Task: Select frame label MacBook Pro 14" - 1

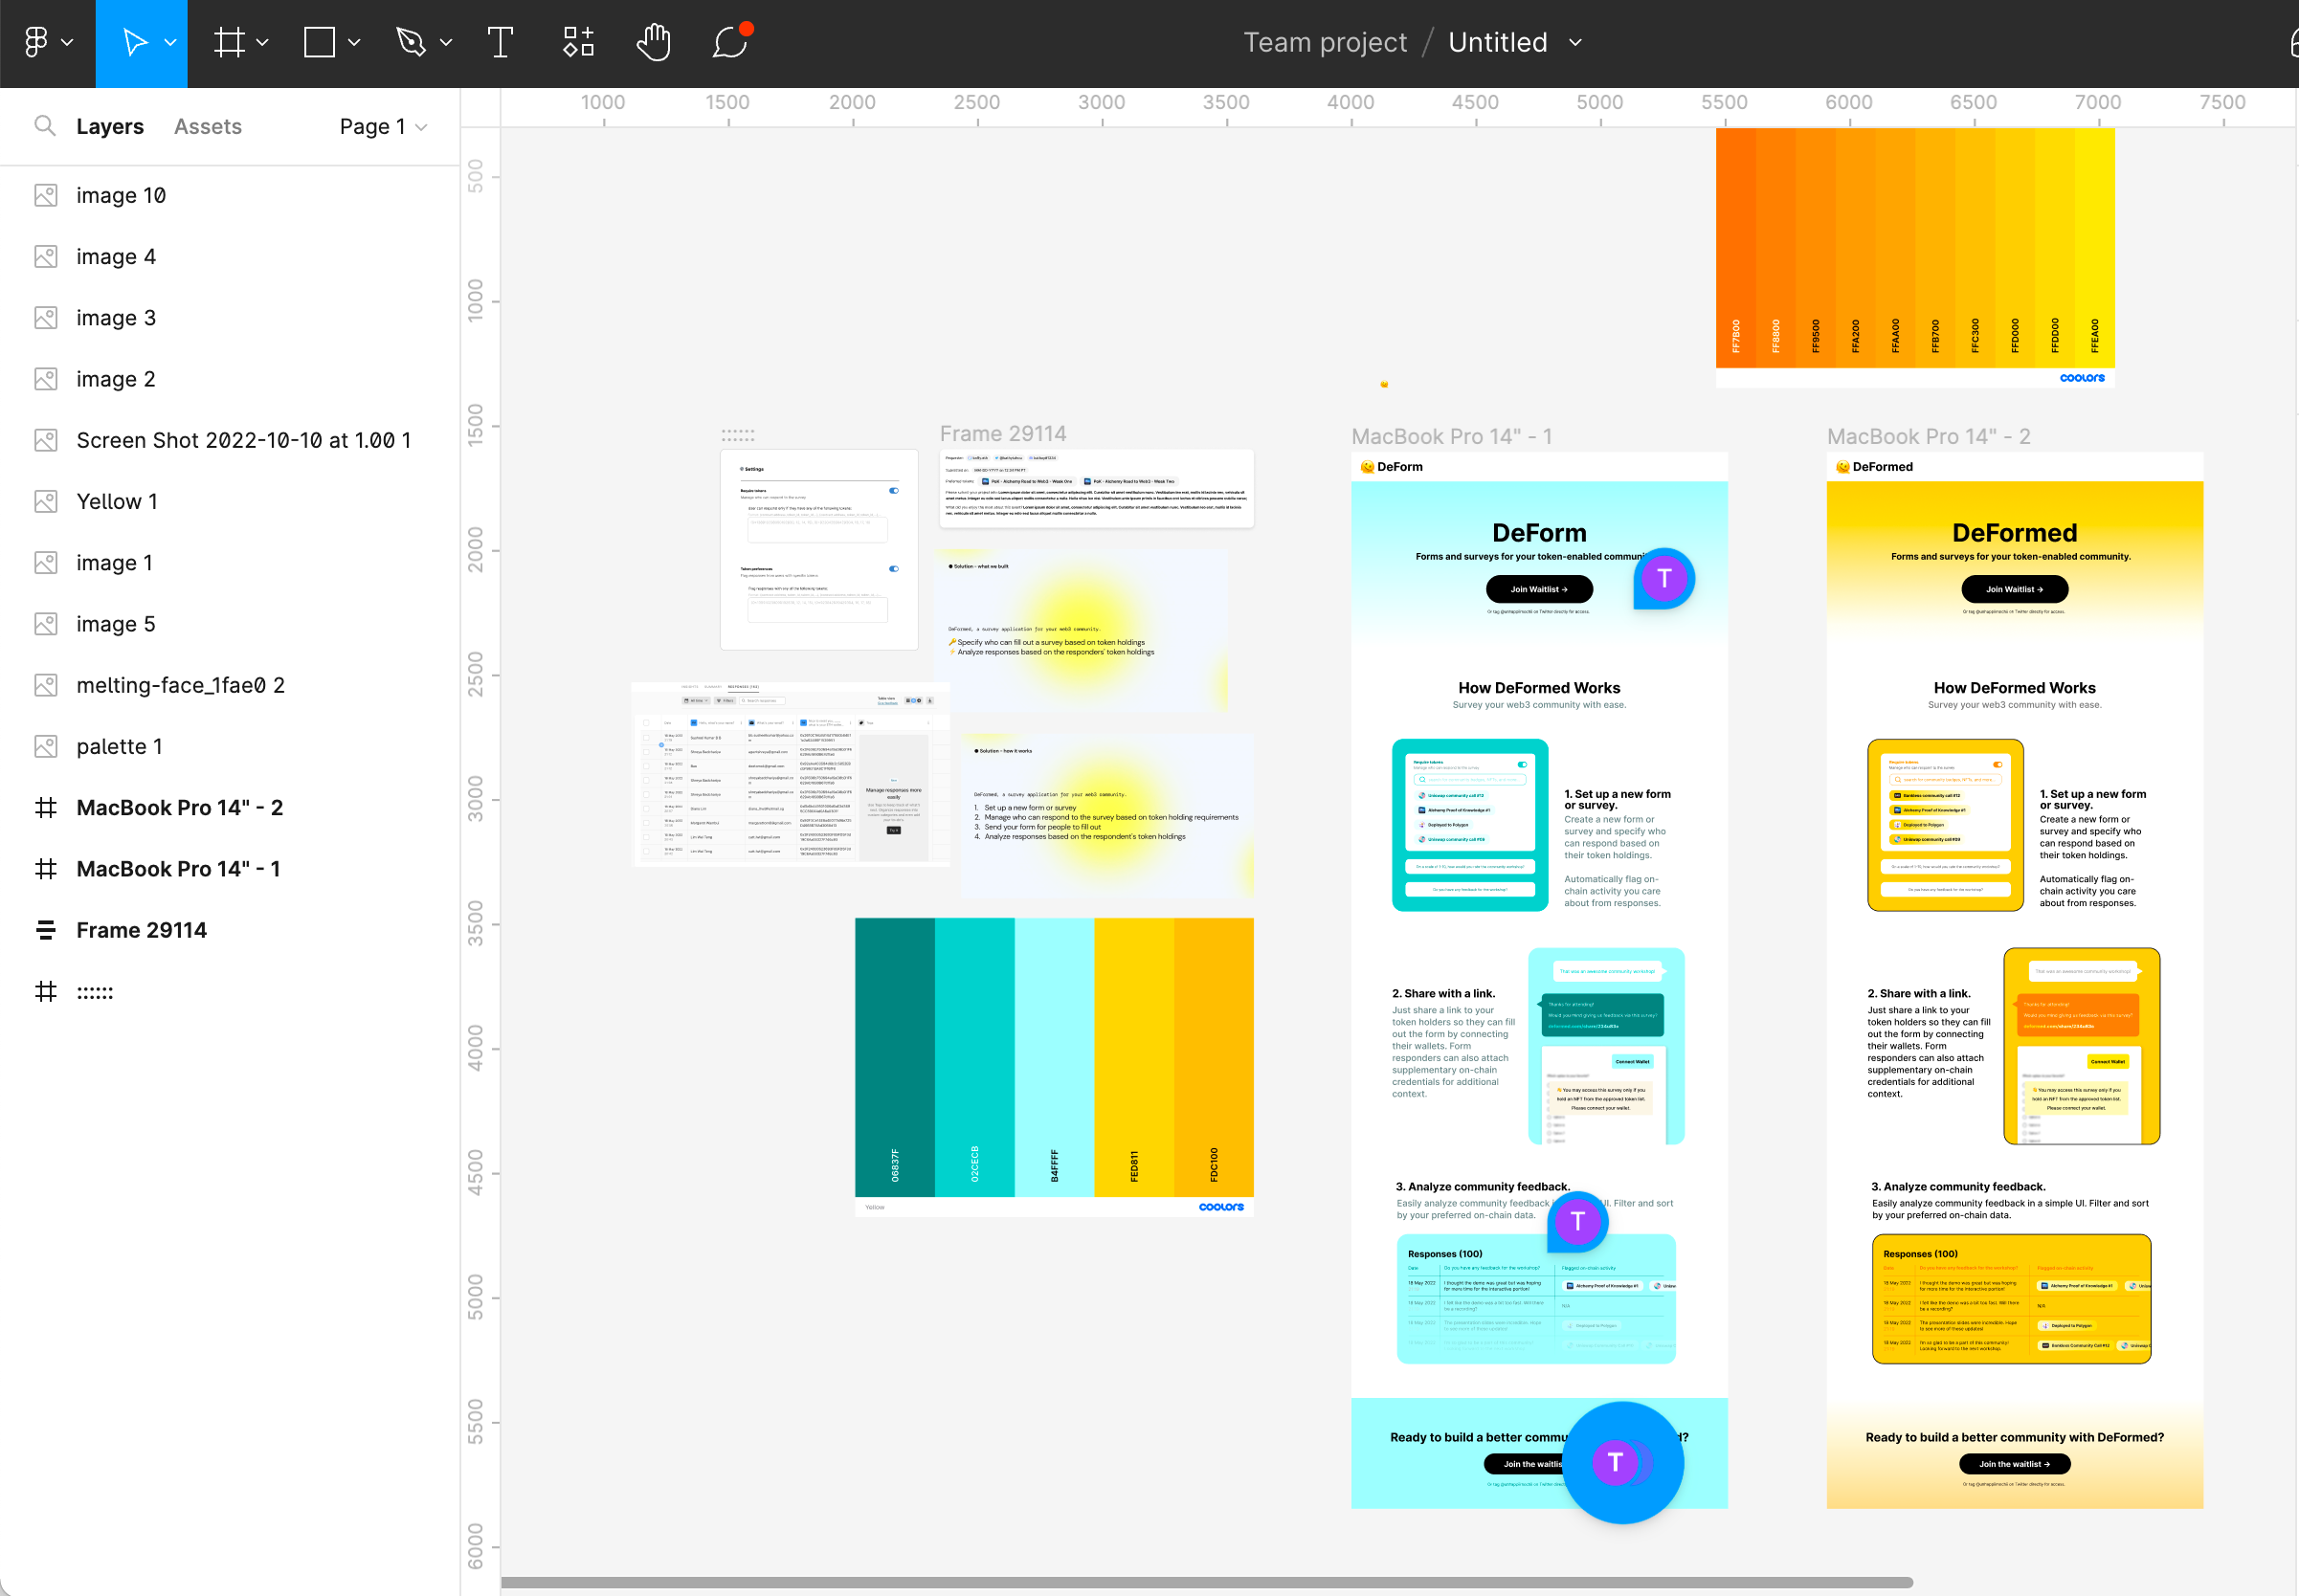Action: tap(1451, 436)
